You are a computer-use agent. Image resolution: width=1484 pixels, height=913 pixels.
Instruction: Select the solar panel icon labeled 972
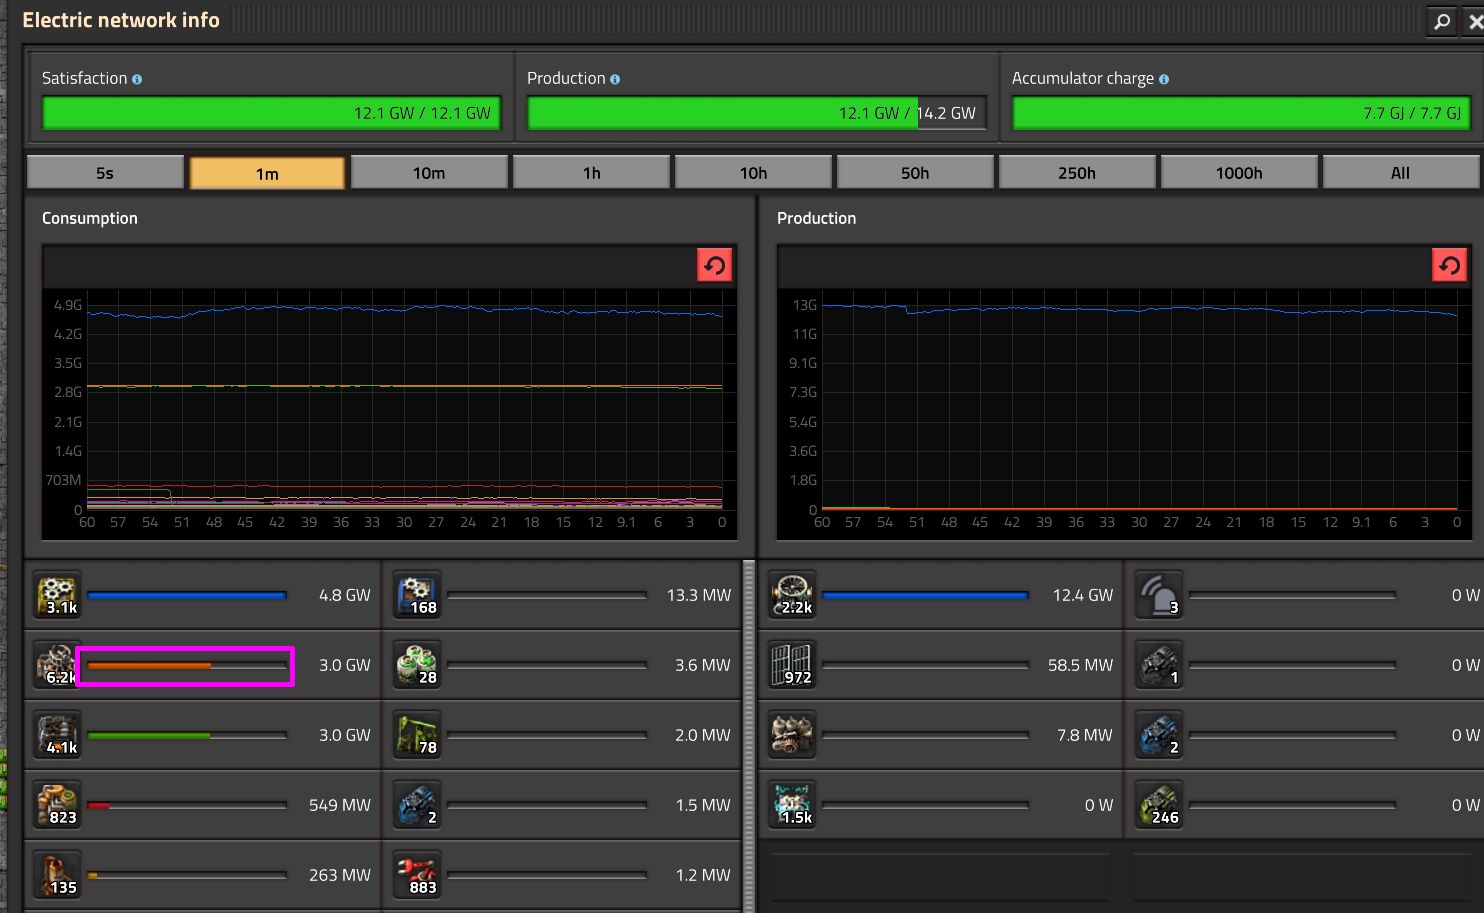tap(792, 665)
